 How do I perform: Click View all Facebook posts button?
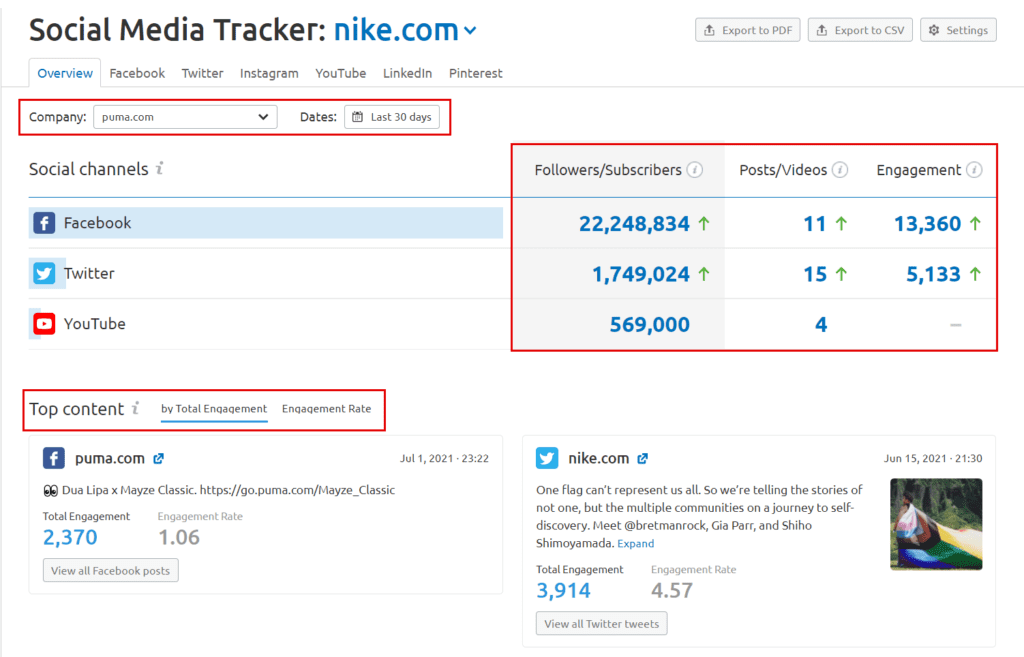pos(110,570)
